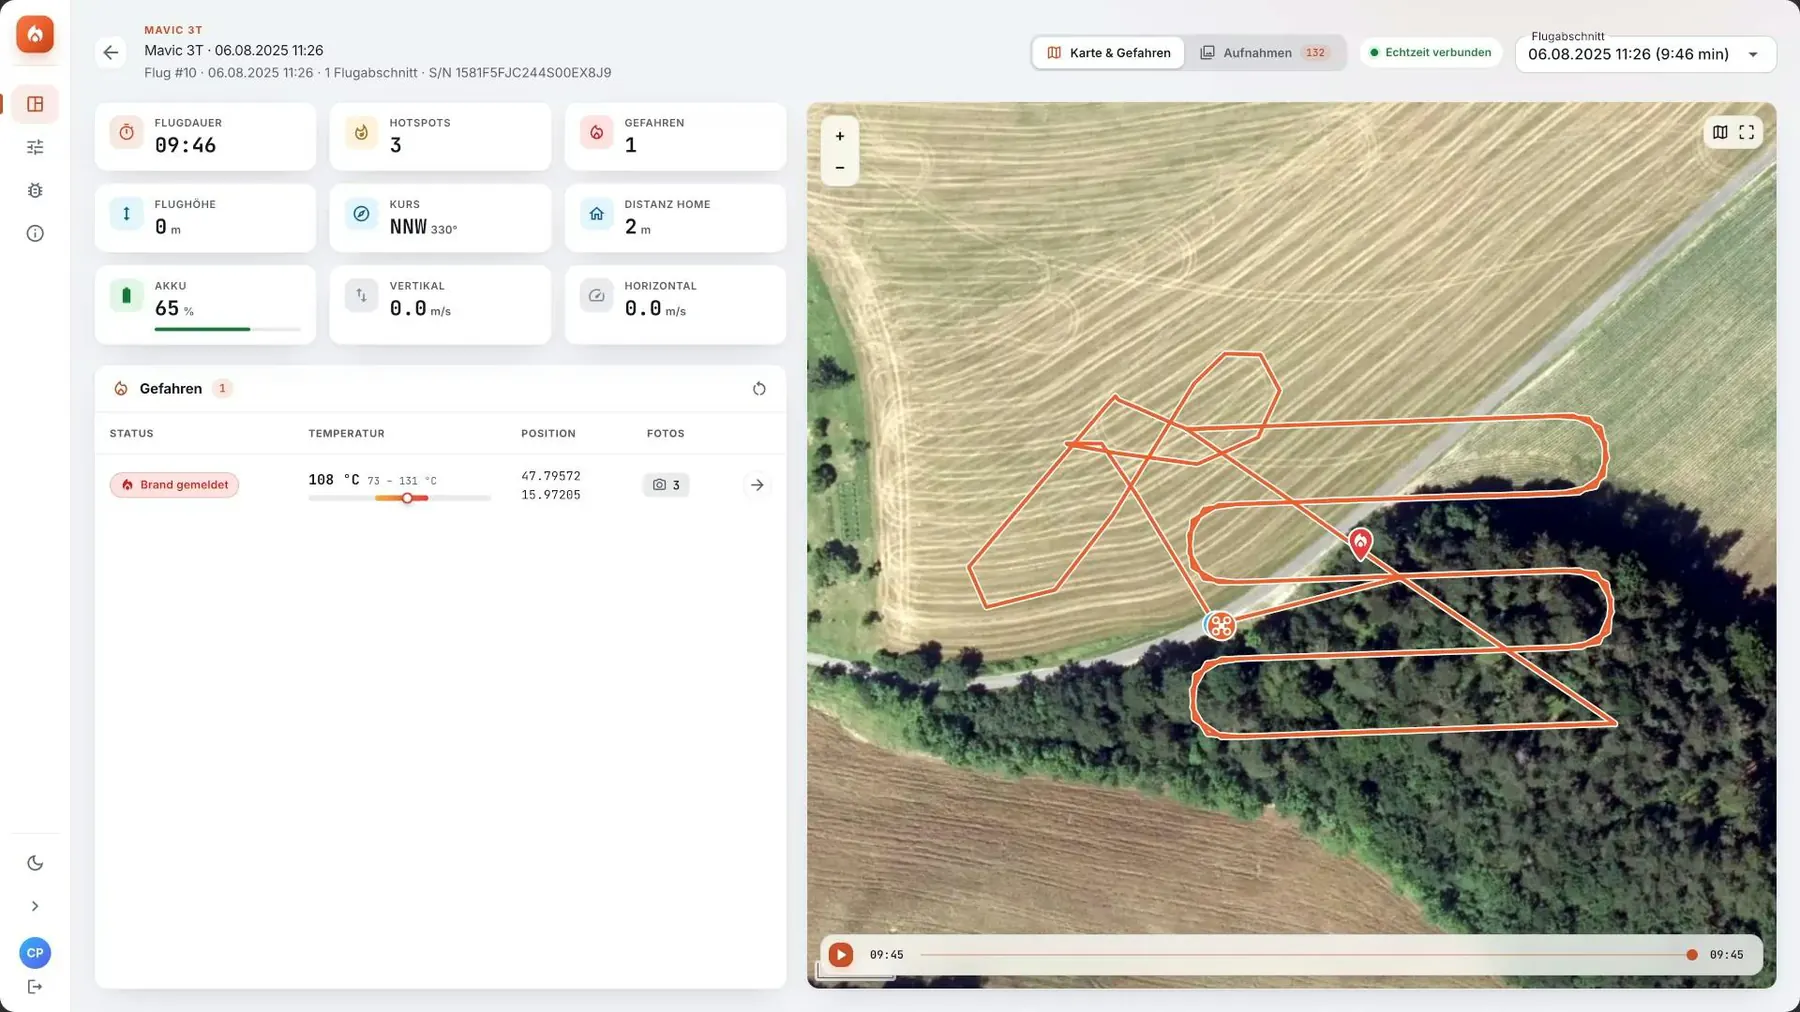Toggle map layer style icon
This screenshot has height=1012, width=1800.
pyautogui.click(x=1720, y=132)
